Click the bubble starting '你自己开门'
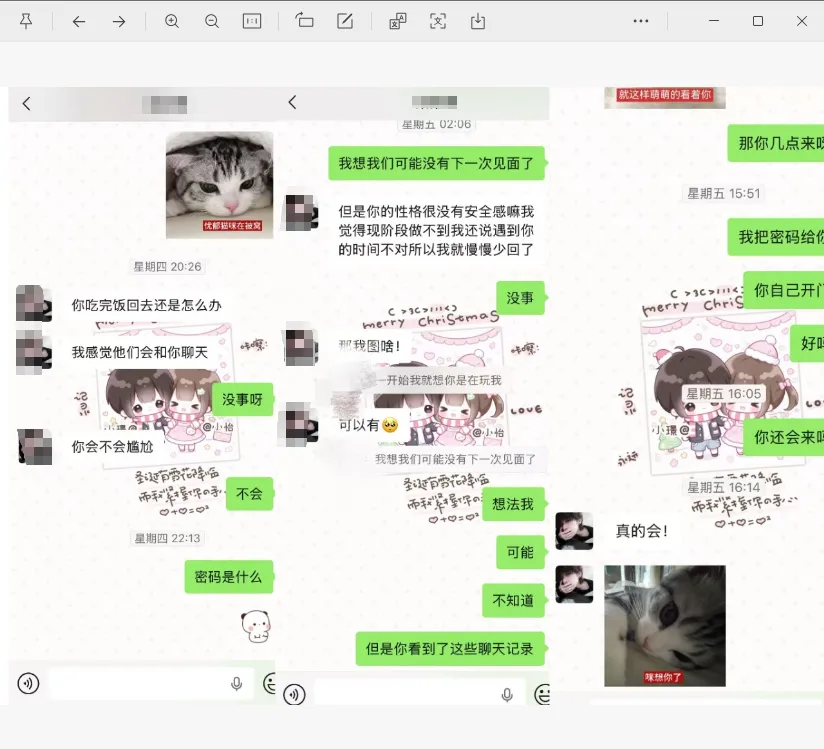Screen dimensions: 824x749 pyautogui.click(x=784, y=290)
